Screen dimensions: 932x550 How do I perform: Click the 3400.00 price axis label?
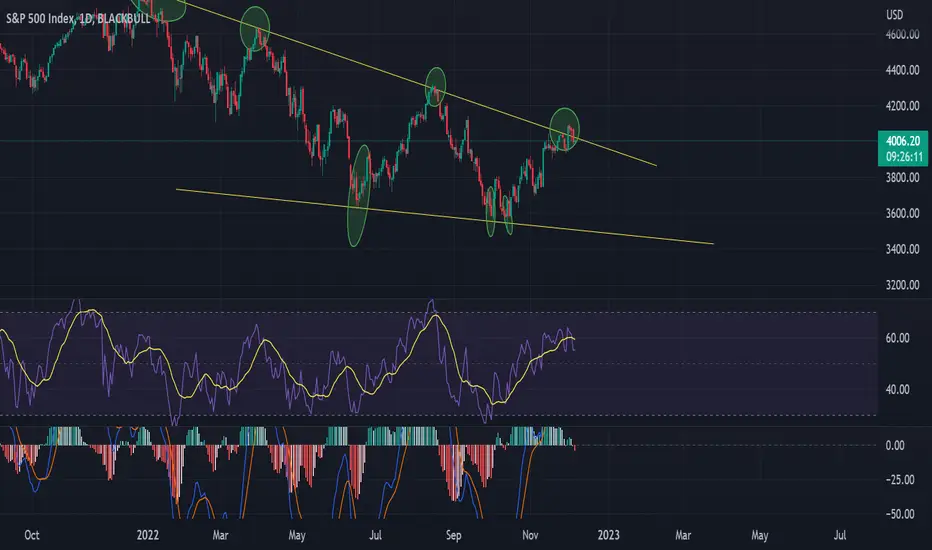(902, 249)
